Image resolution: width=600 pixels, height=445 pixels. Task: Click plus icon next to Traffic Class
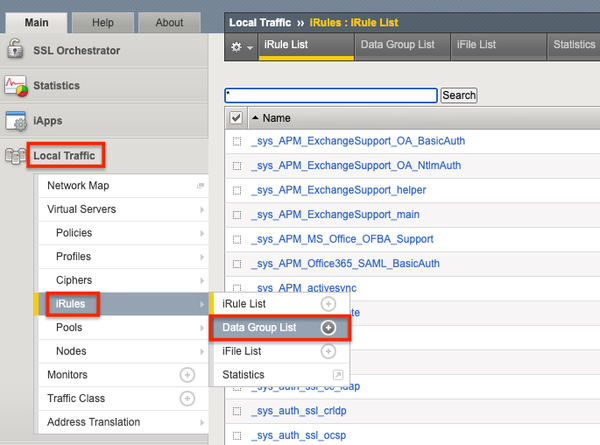point(186,399)
